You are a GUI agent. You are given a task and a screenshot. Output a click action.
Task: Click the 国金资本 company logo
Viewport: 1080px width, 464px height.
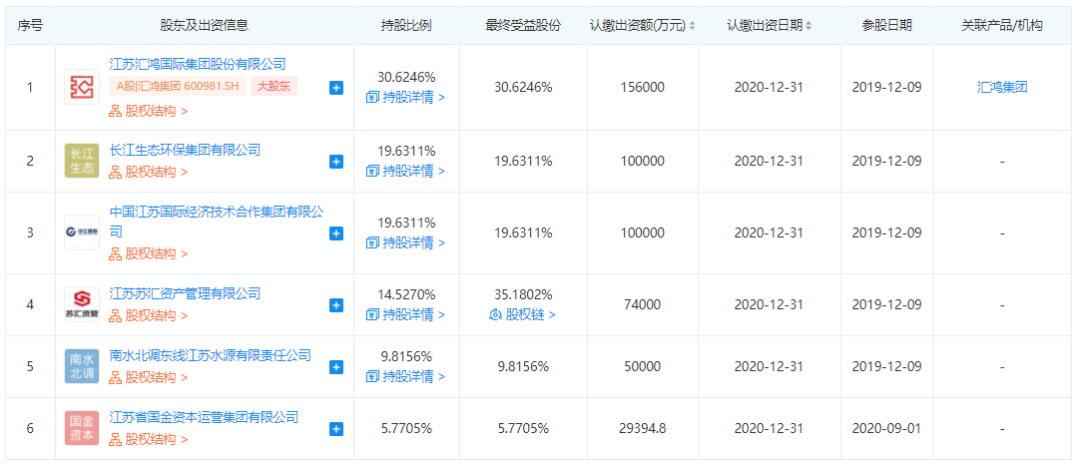pyautogui.click(x=82, y=428)
